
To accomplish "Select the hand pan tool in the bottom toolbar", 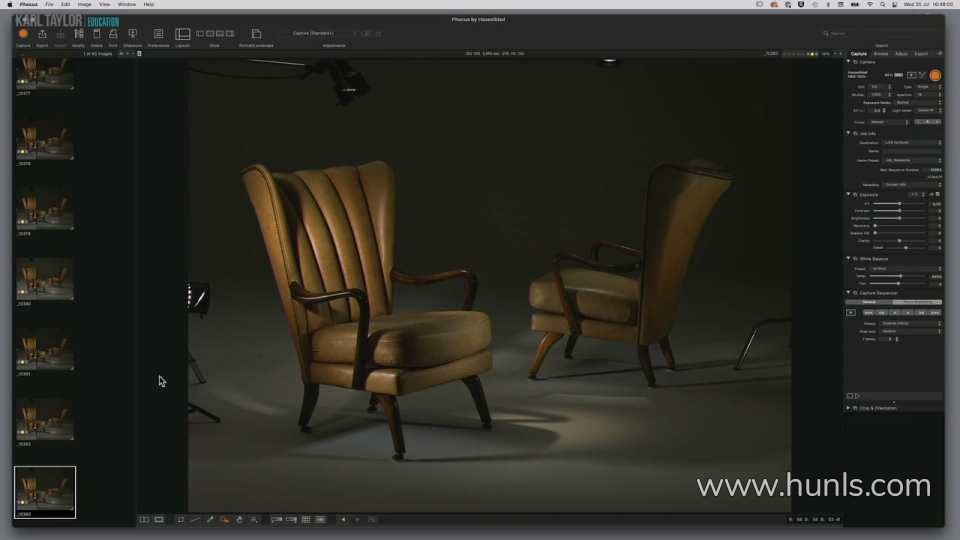I will (239, 519).
